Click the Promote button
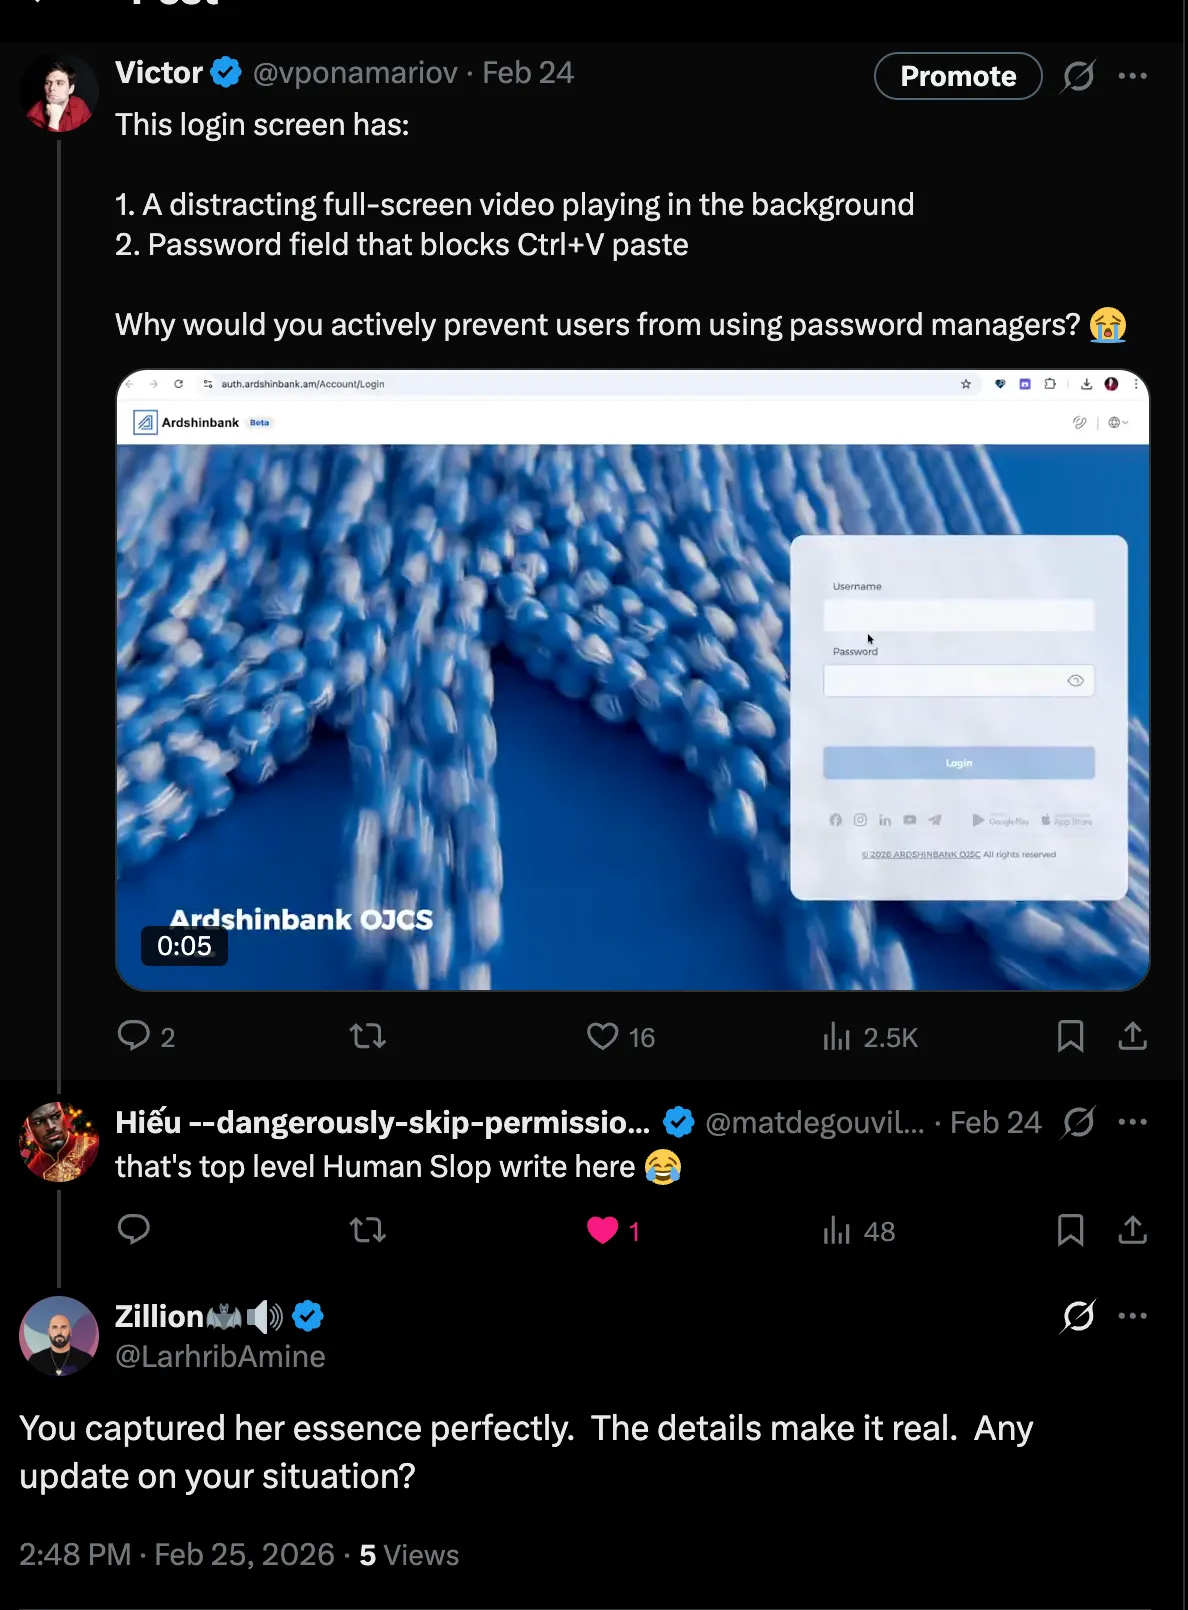1188x1610 pixels. tap(957, 76)
